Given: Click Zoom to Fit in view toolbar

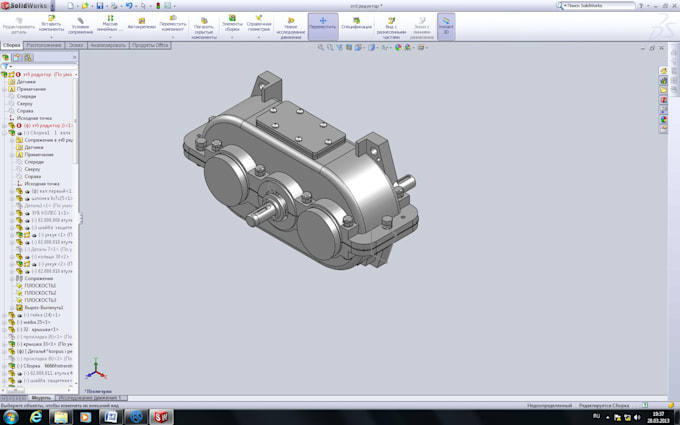Looking at the screenshot, I should 320,47.
